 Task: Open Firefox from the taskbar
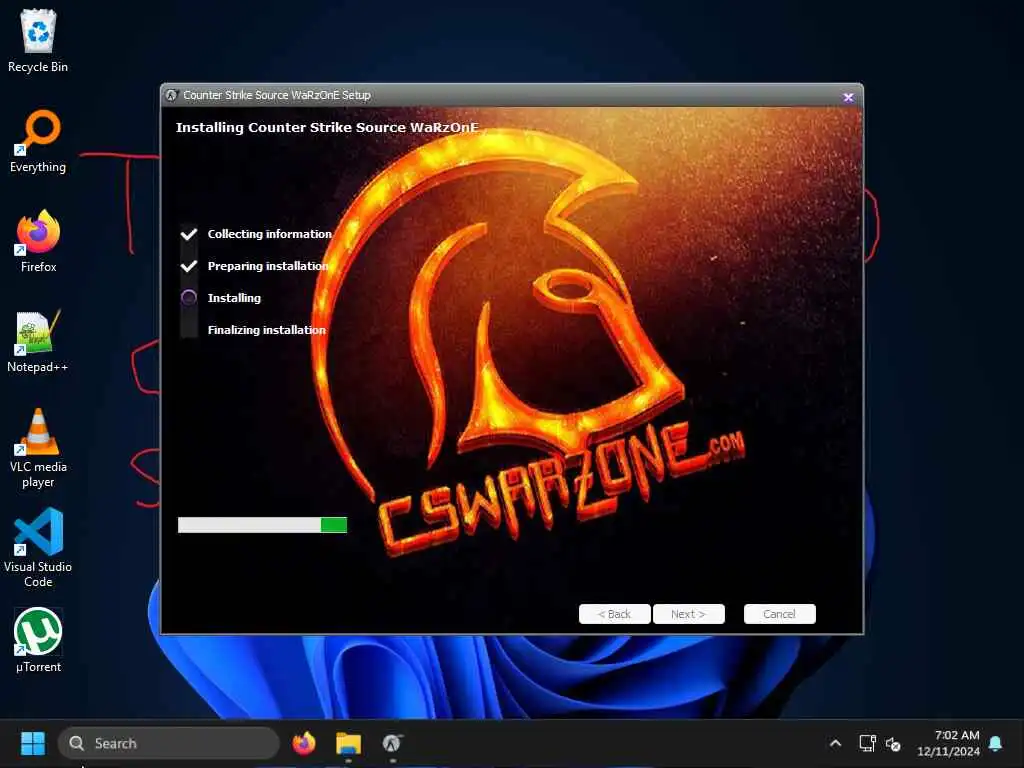304,743
